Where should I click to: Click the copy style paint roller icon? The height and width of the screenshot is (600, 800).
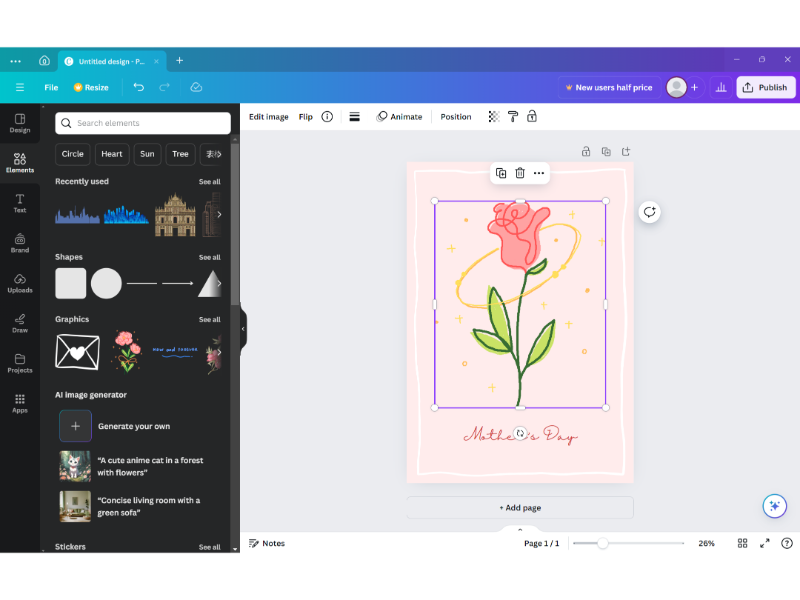pyautogui.click(x=513, y=117)
